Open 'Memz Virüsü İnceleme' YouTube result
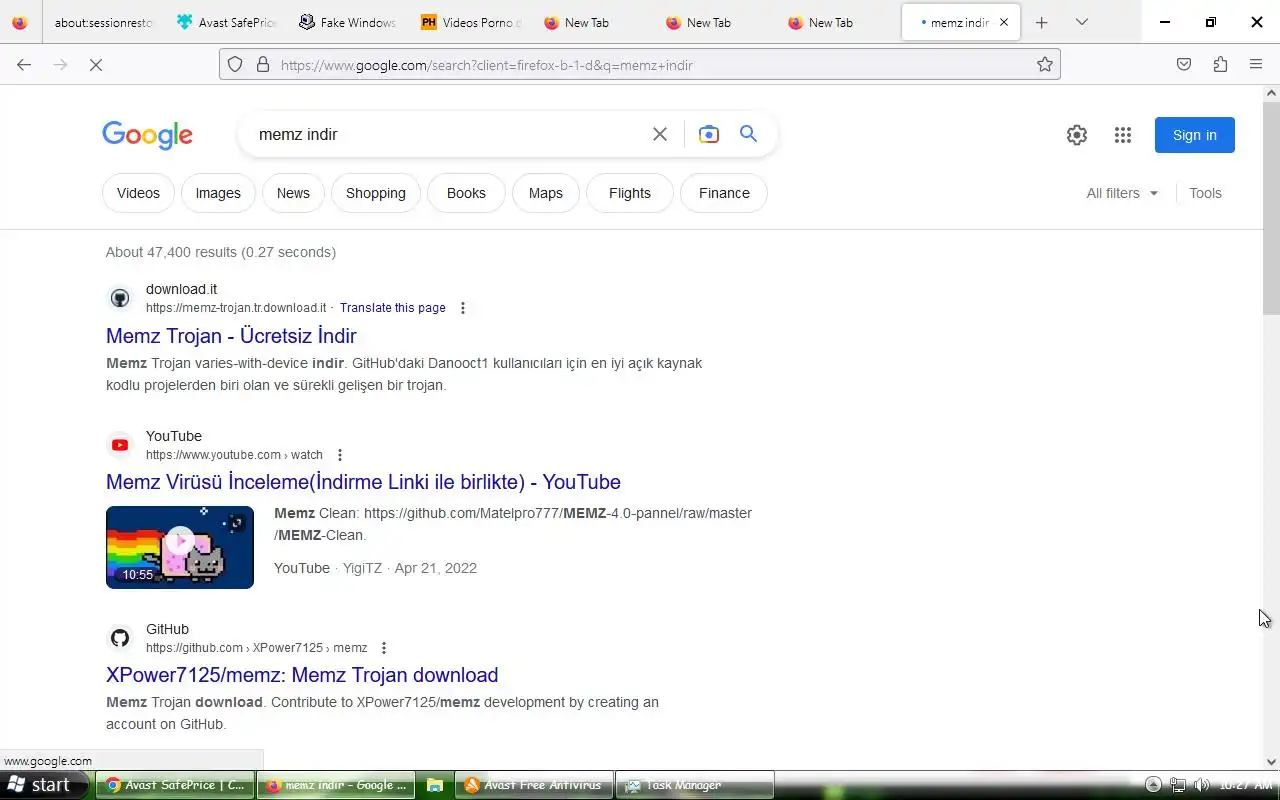This screenshot has height=800, width=1280. pyautogui.click(x=363, y=482)
